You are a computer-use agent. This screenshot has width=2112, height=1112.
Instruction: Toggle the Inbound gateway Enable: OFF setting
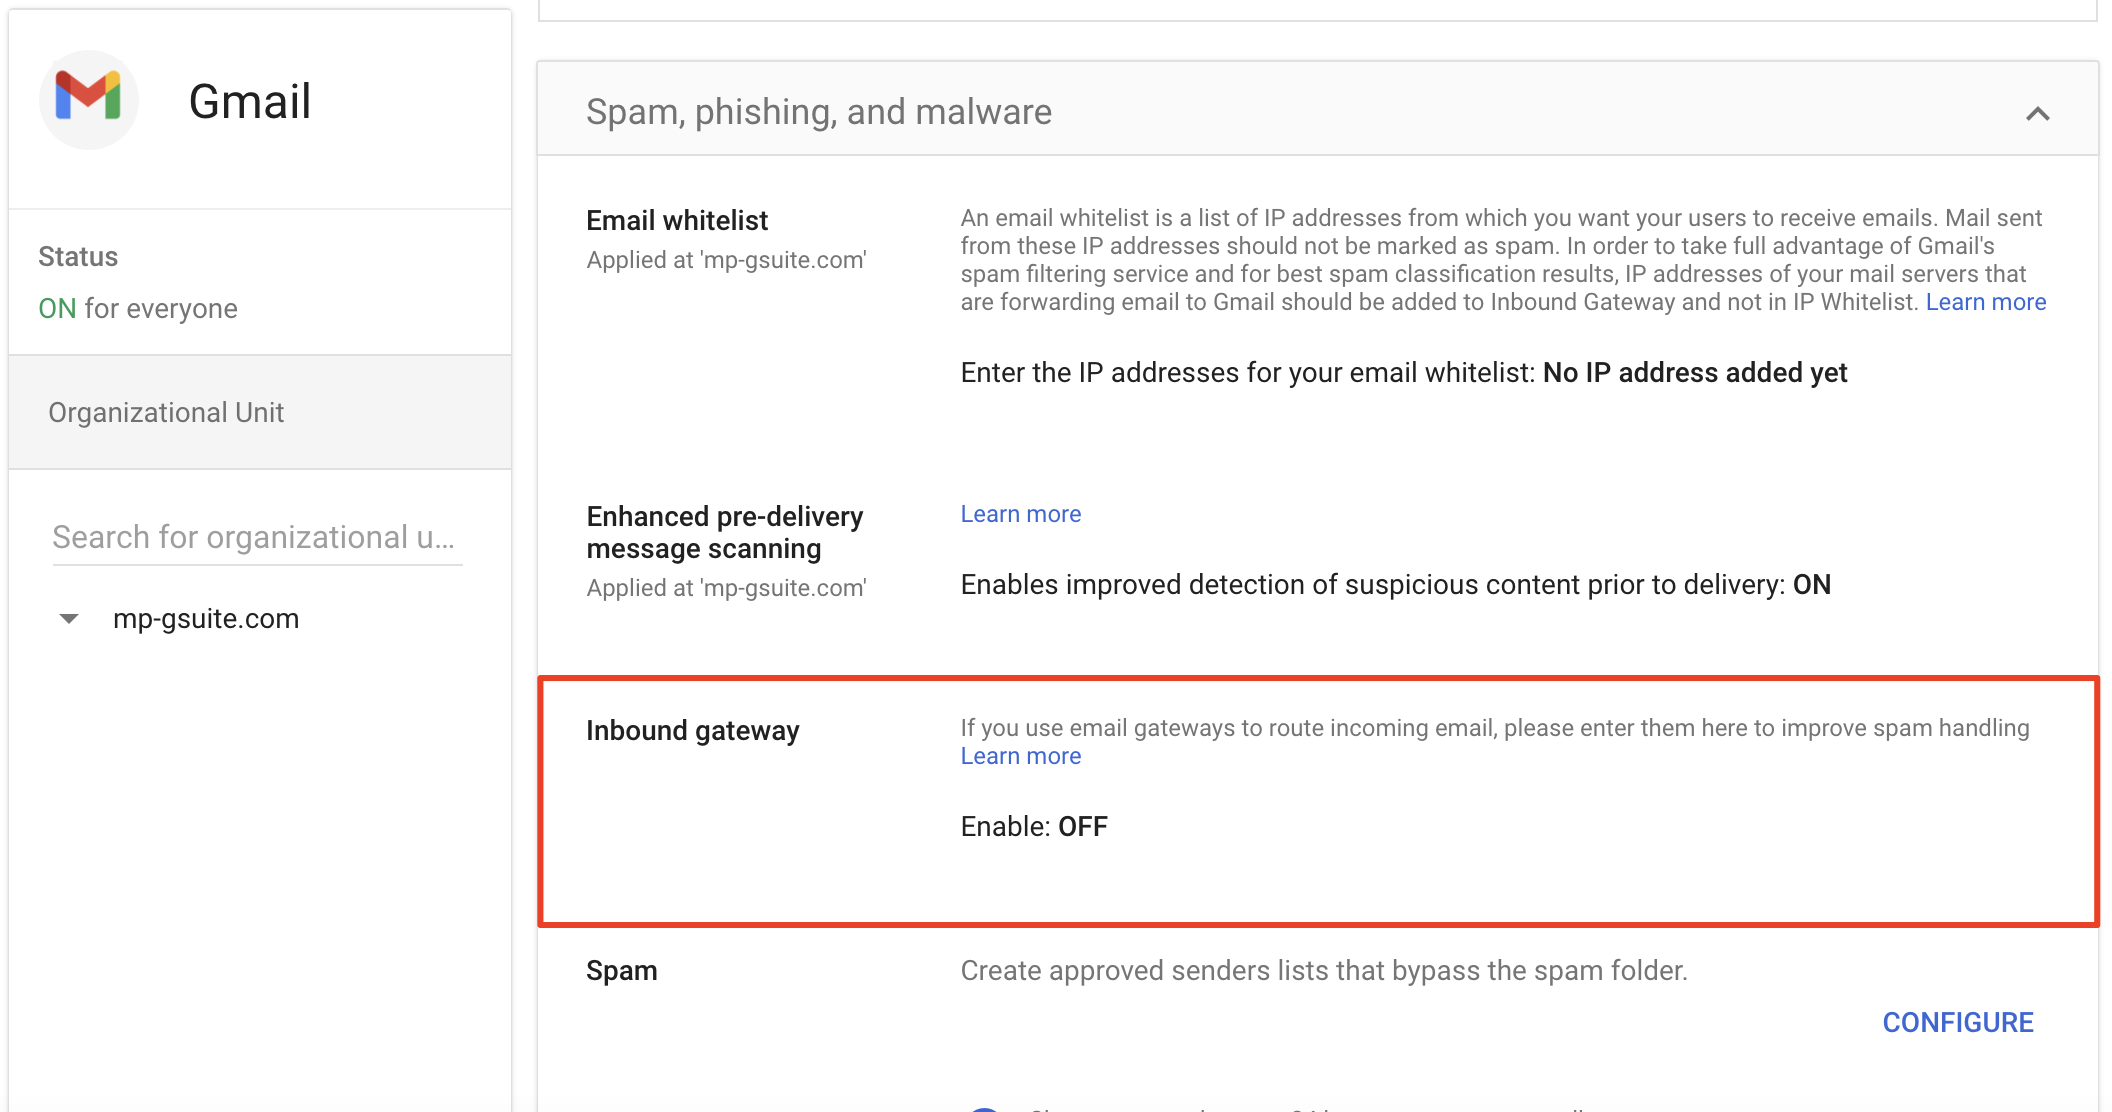1034,827
